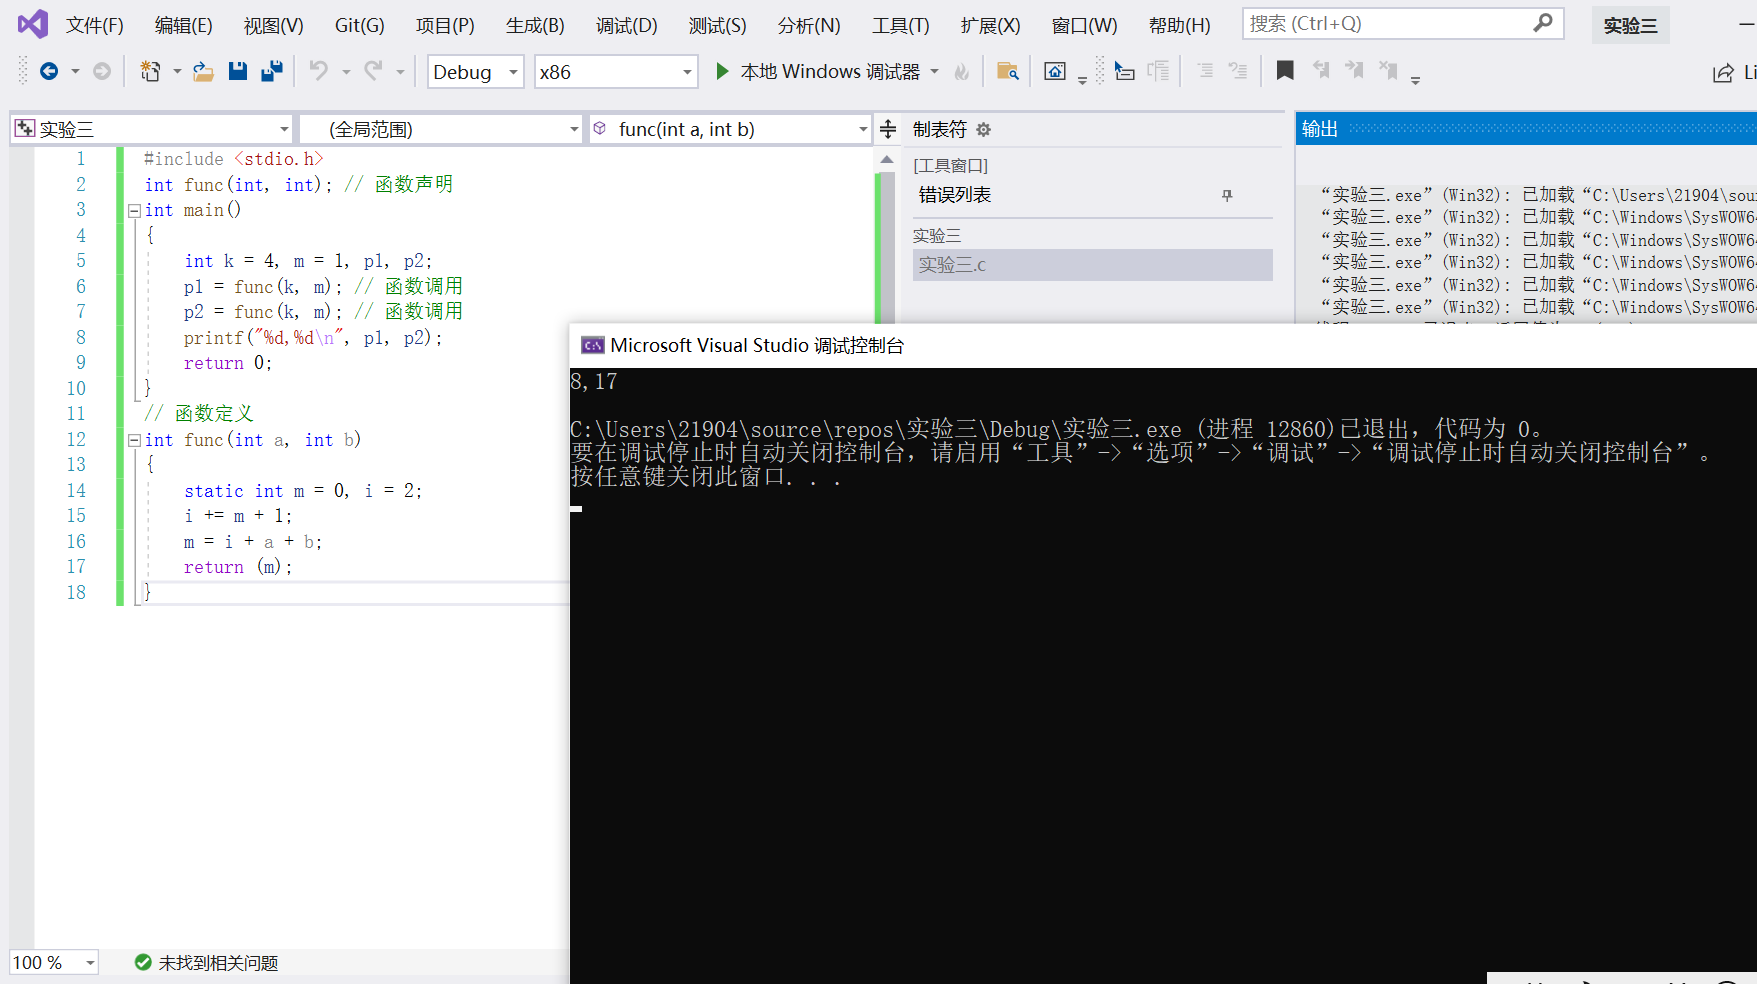This screenshot has height=984, width=1757.
Task: Redo the last undone edit
Action: tap(374, 71)
